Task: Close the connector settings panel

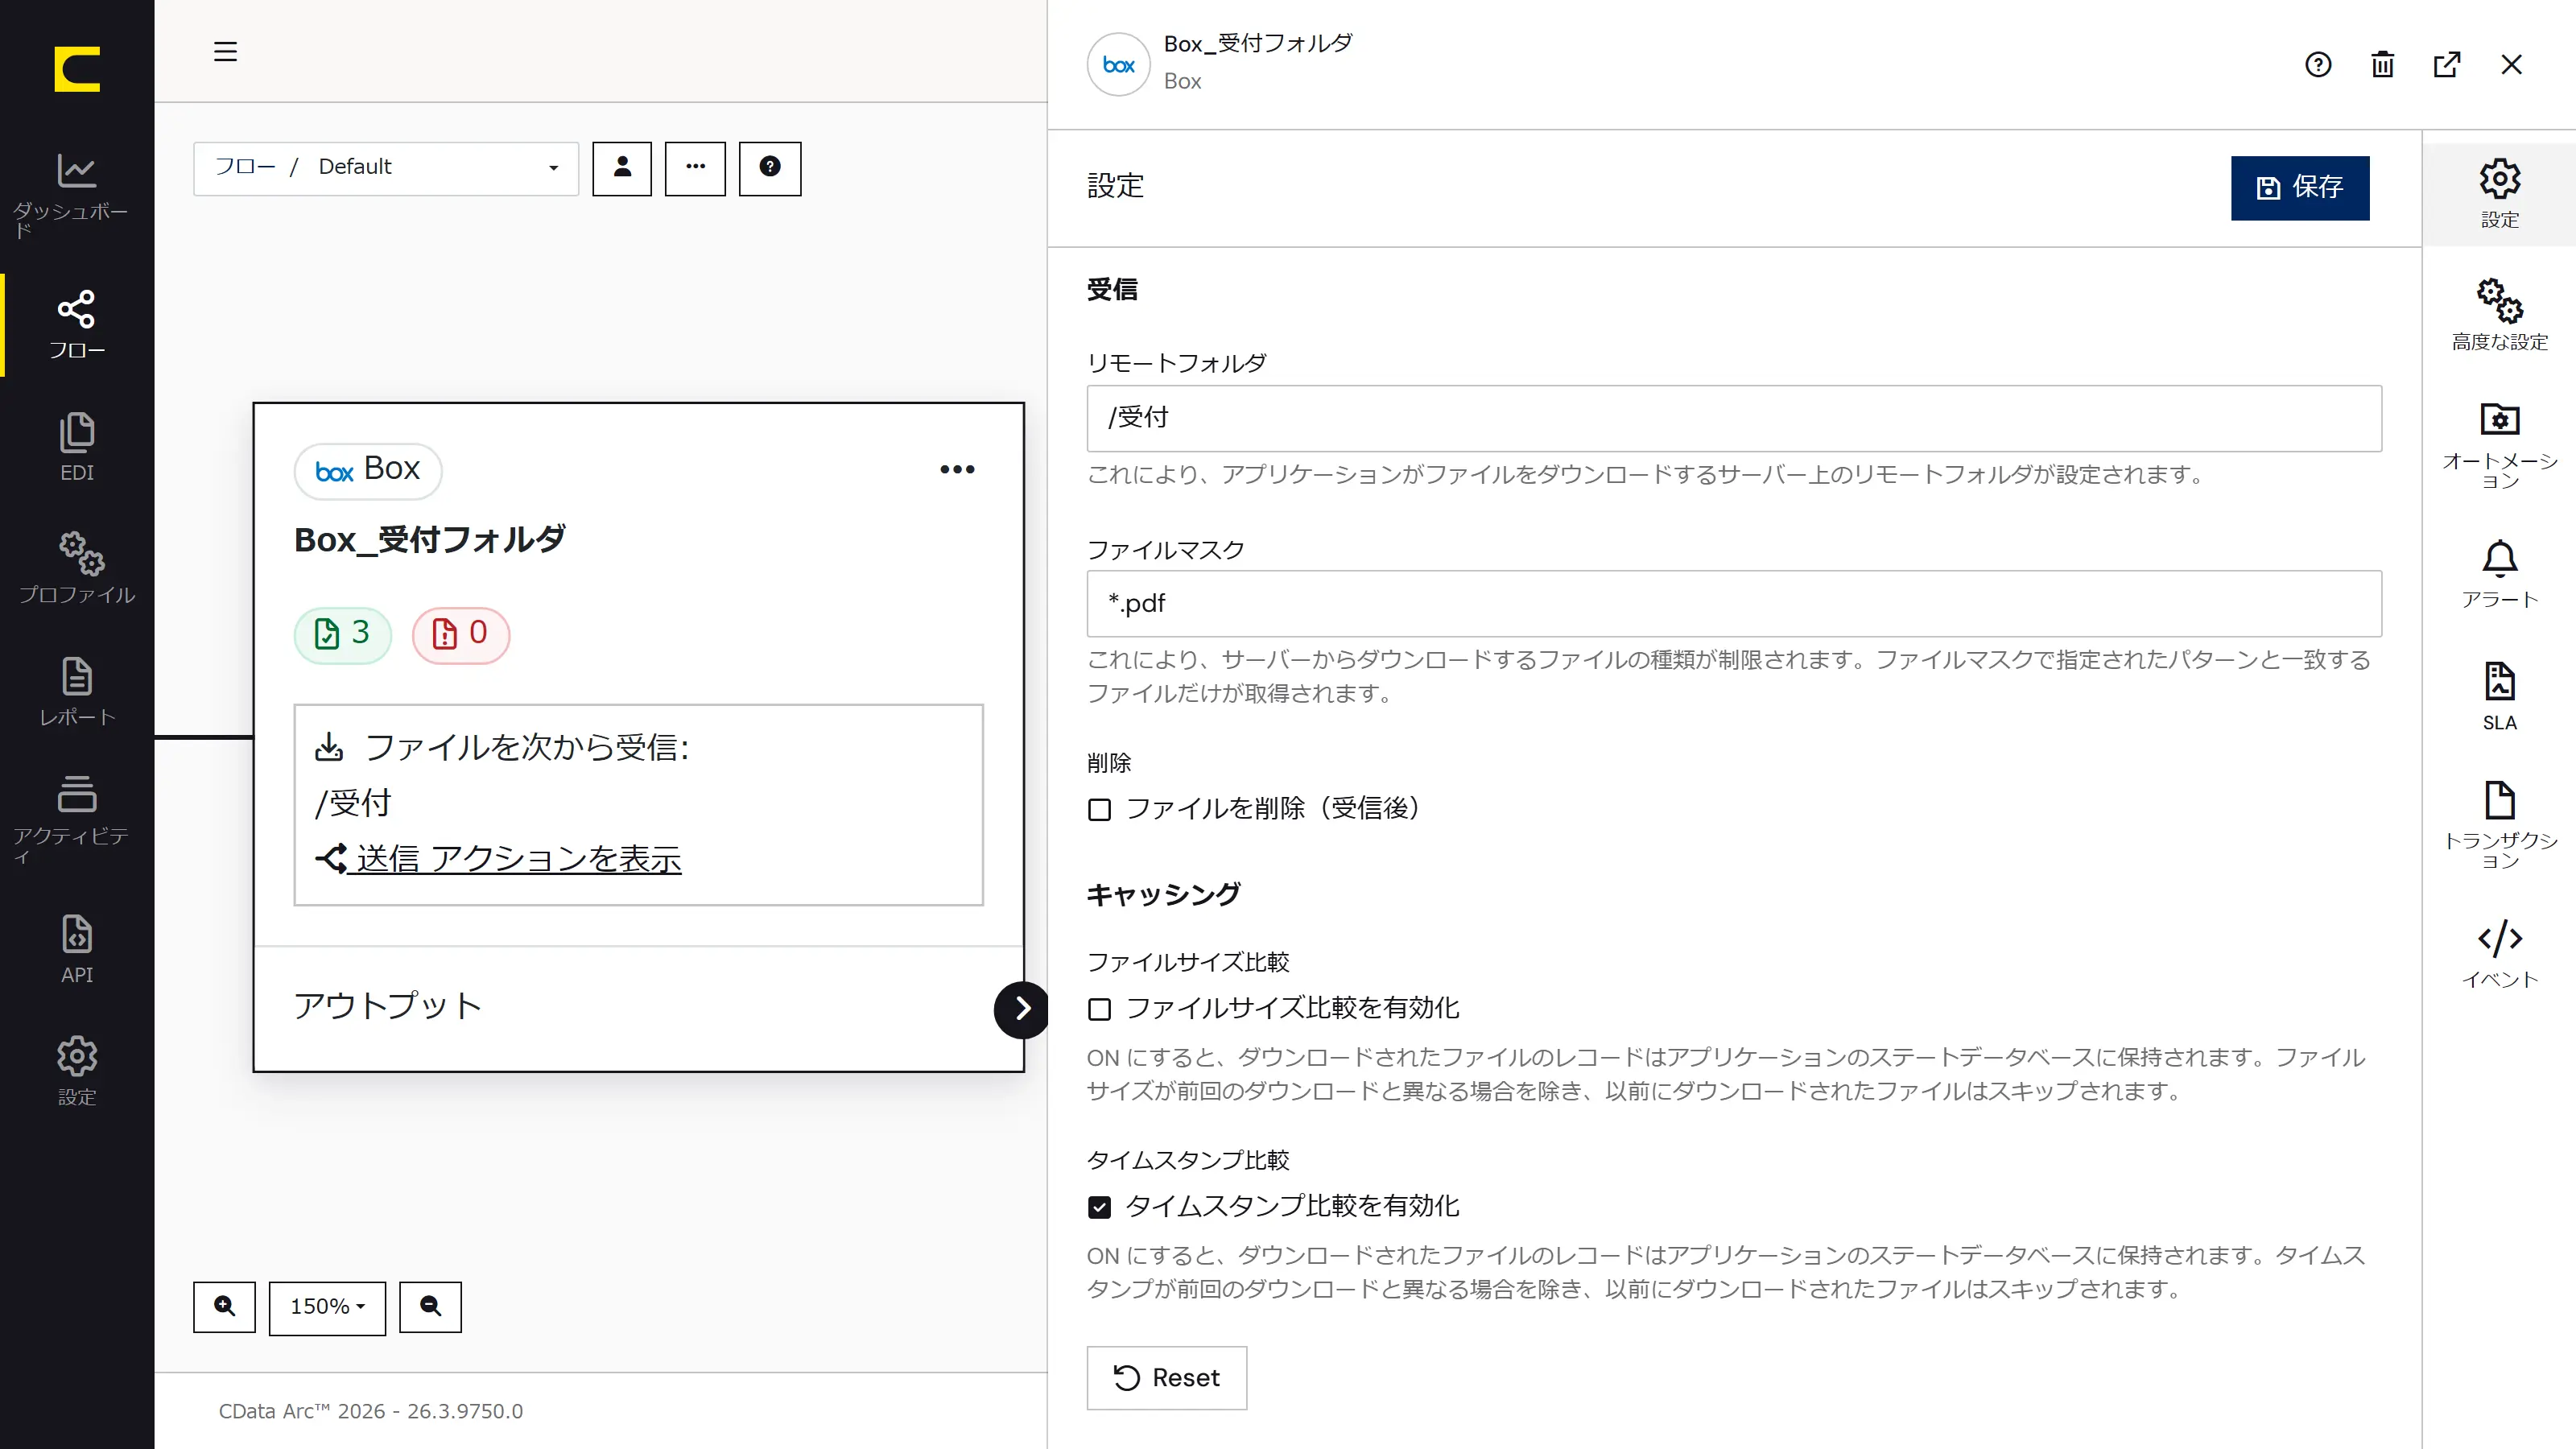Action: pos(2512,65)
